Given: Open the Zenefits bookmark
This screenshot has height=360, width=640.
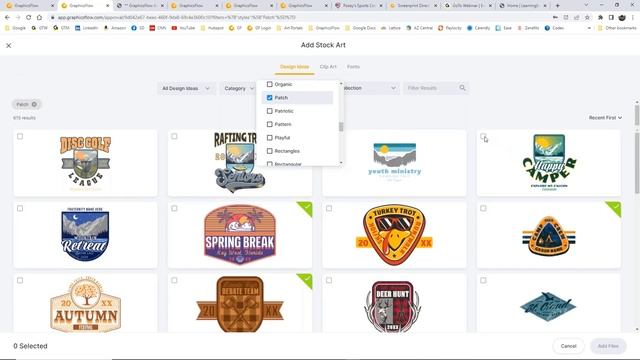Looking at the screenshot, I should (528, 28).
